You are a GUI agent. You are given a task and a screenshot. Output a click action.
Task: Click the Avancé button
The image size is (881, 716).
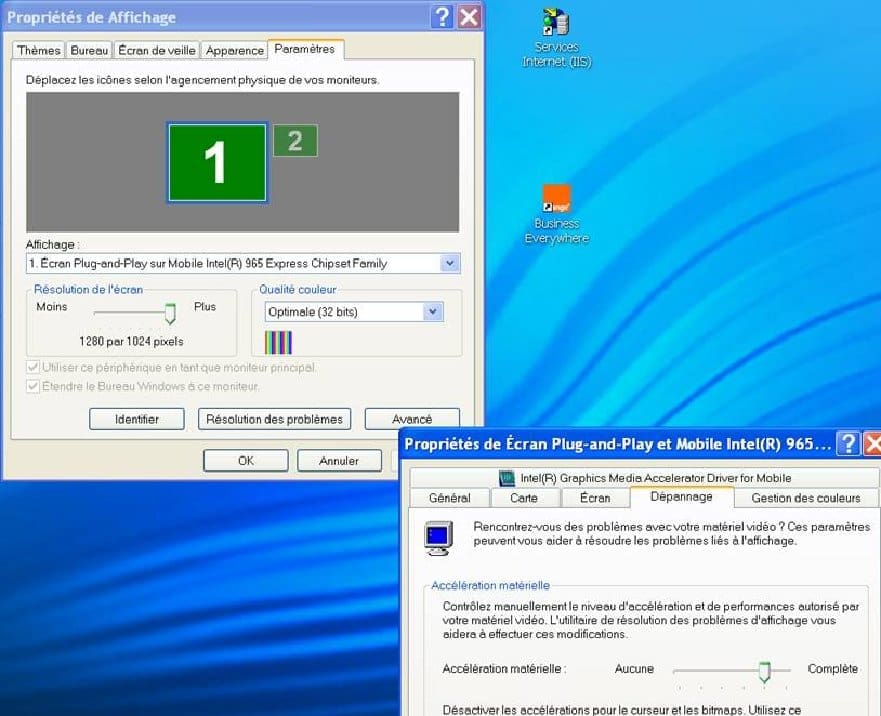click(411, 419)
